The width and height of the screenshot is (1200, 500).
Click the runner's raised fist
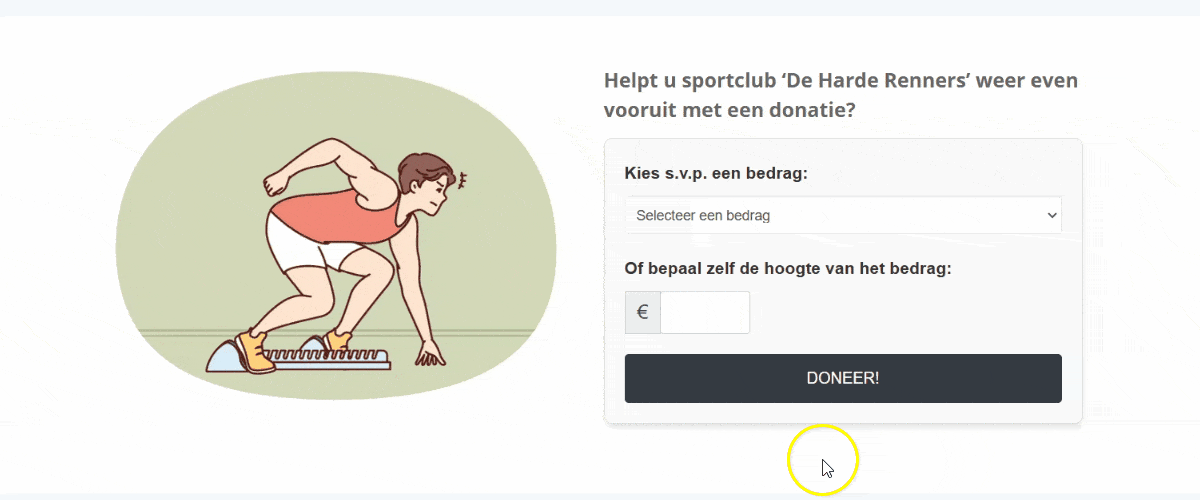276,183
